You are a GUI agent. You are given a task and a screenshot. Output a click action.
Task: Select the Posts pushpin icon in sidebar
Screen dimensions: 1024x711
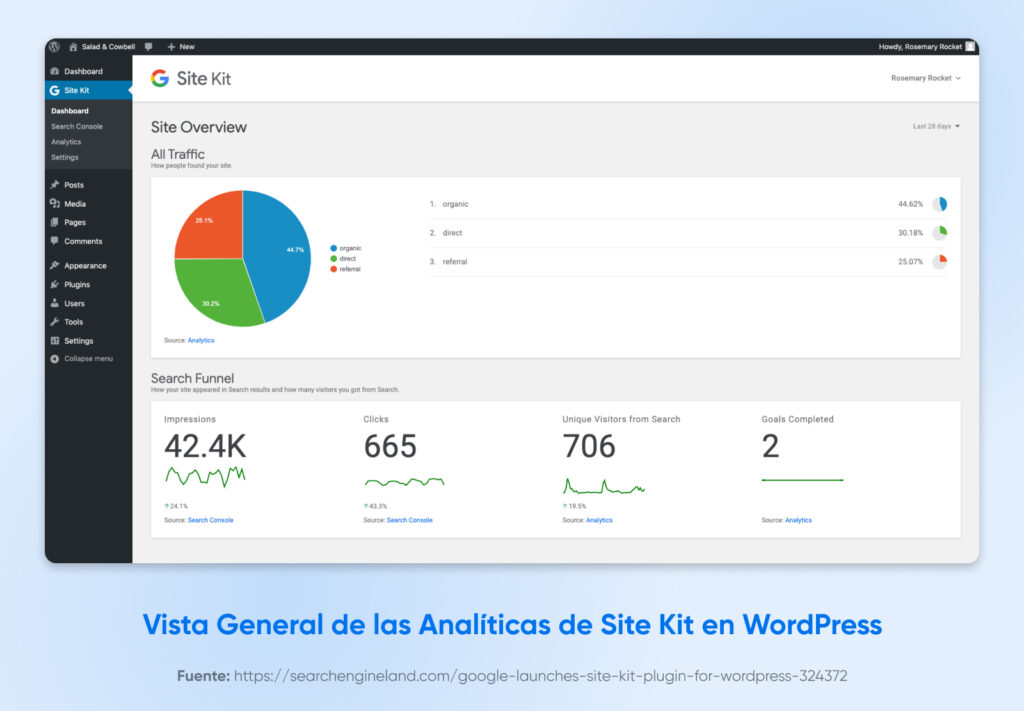[54, 184]
